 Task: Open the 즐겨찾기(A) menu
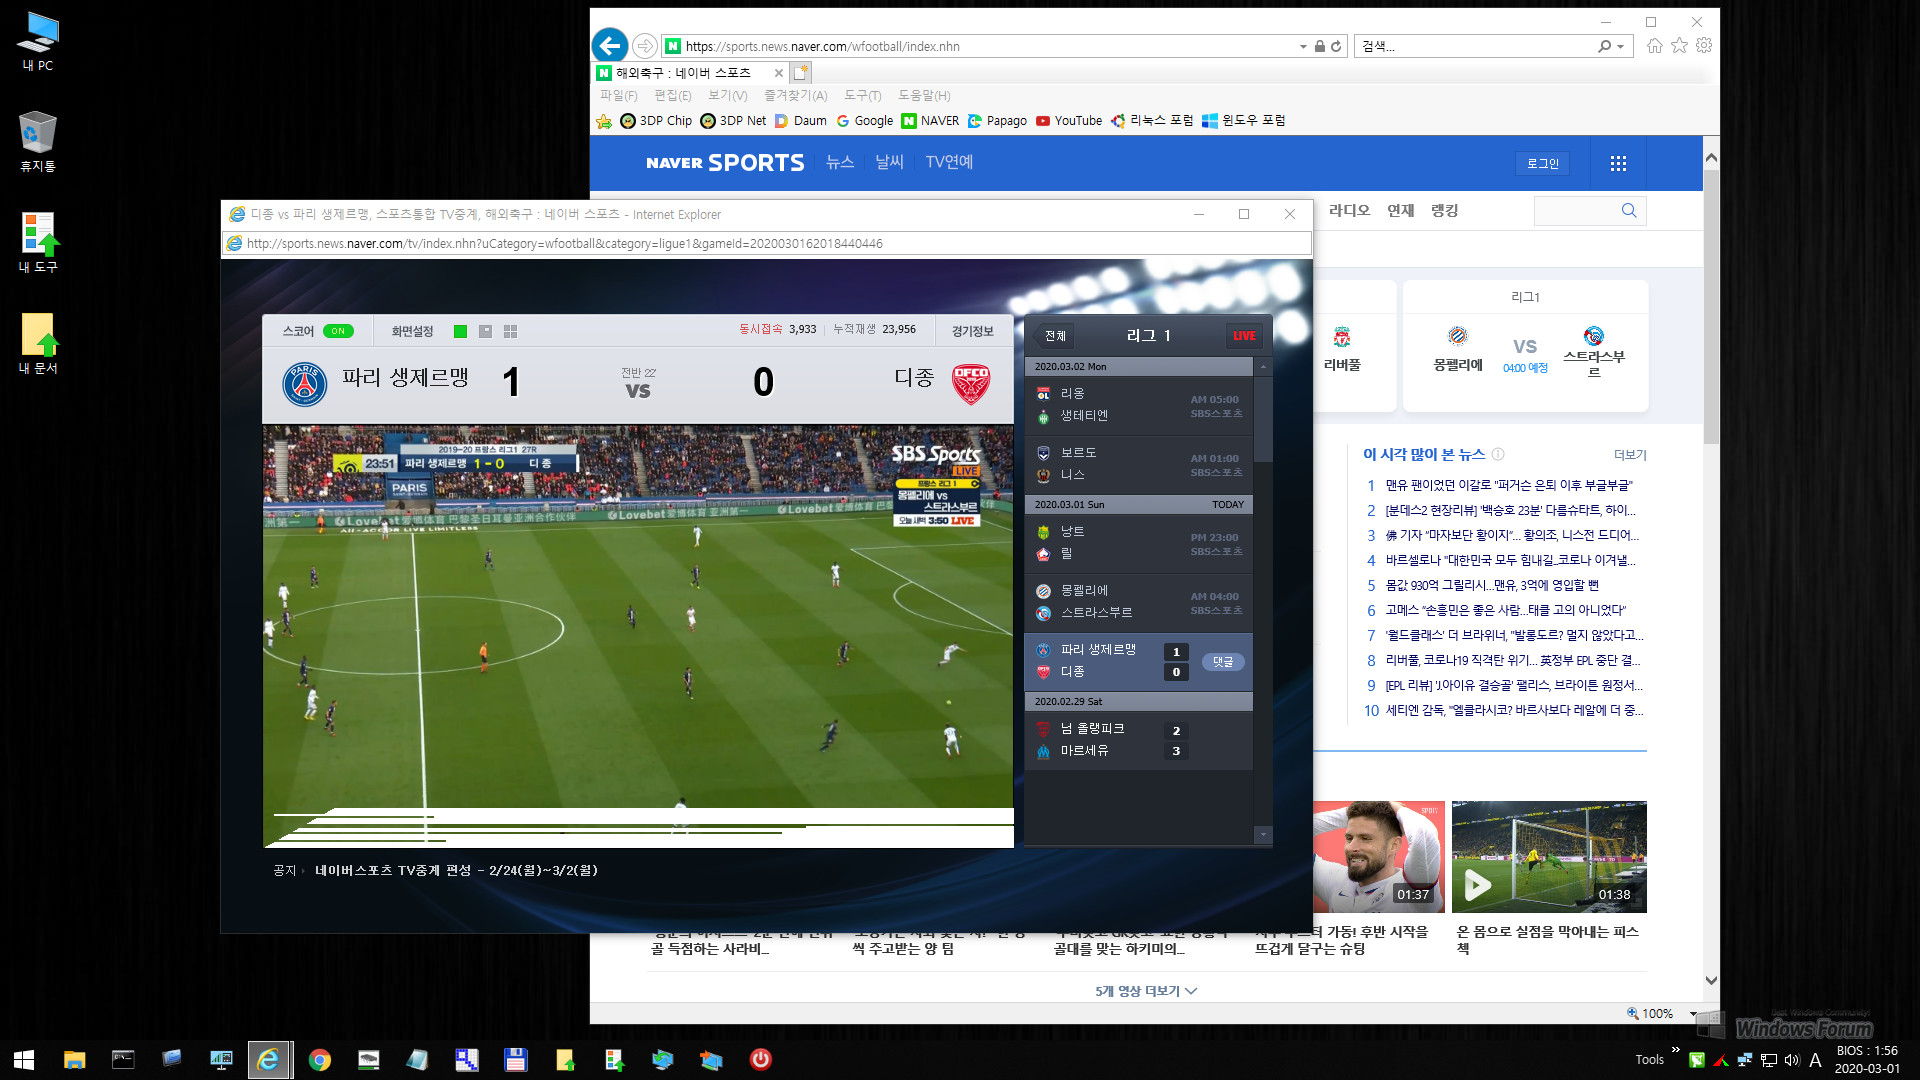[x=796, y=95]
